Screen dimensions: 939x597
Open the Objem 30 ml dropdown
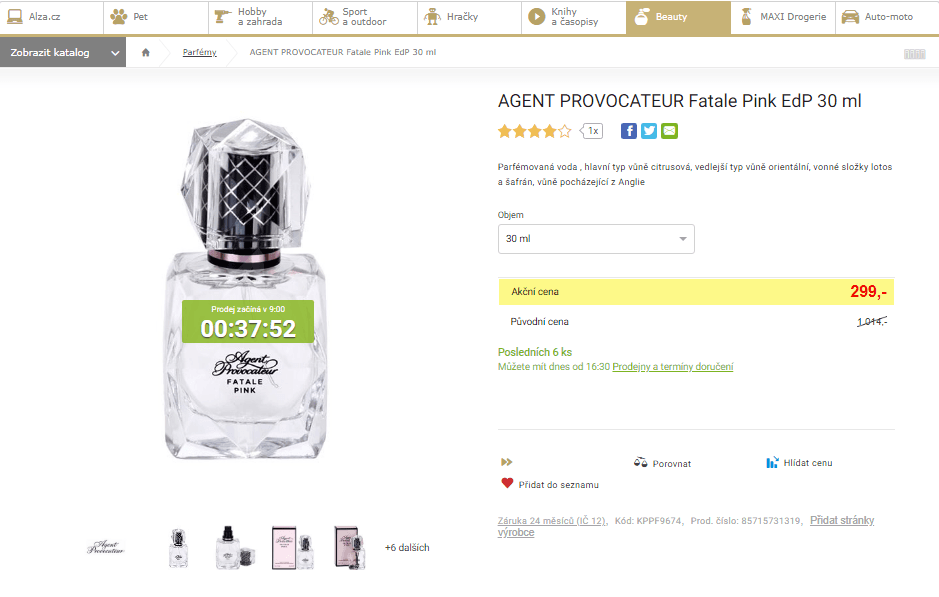tap(596, 239)
